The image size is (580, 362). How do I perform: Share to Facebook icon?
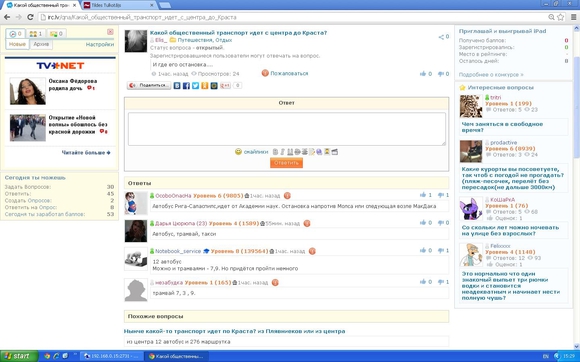pyautogui.click(x=186, y=85)
